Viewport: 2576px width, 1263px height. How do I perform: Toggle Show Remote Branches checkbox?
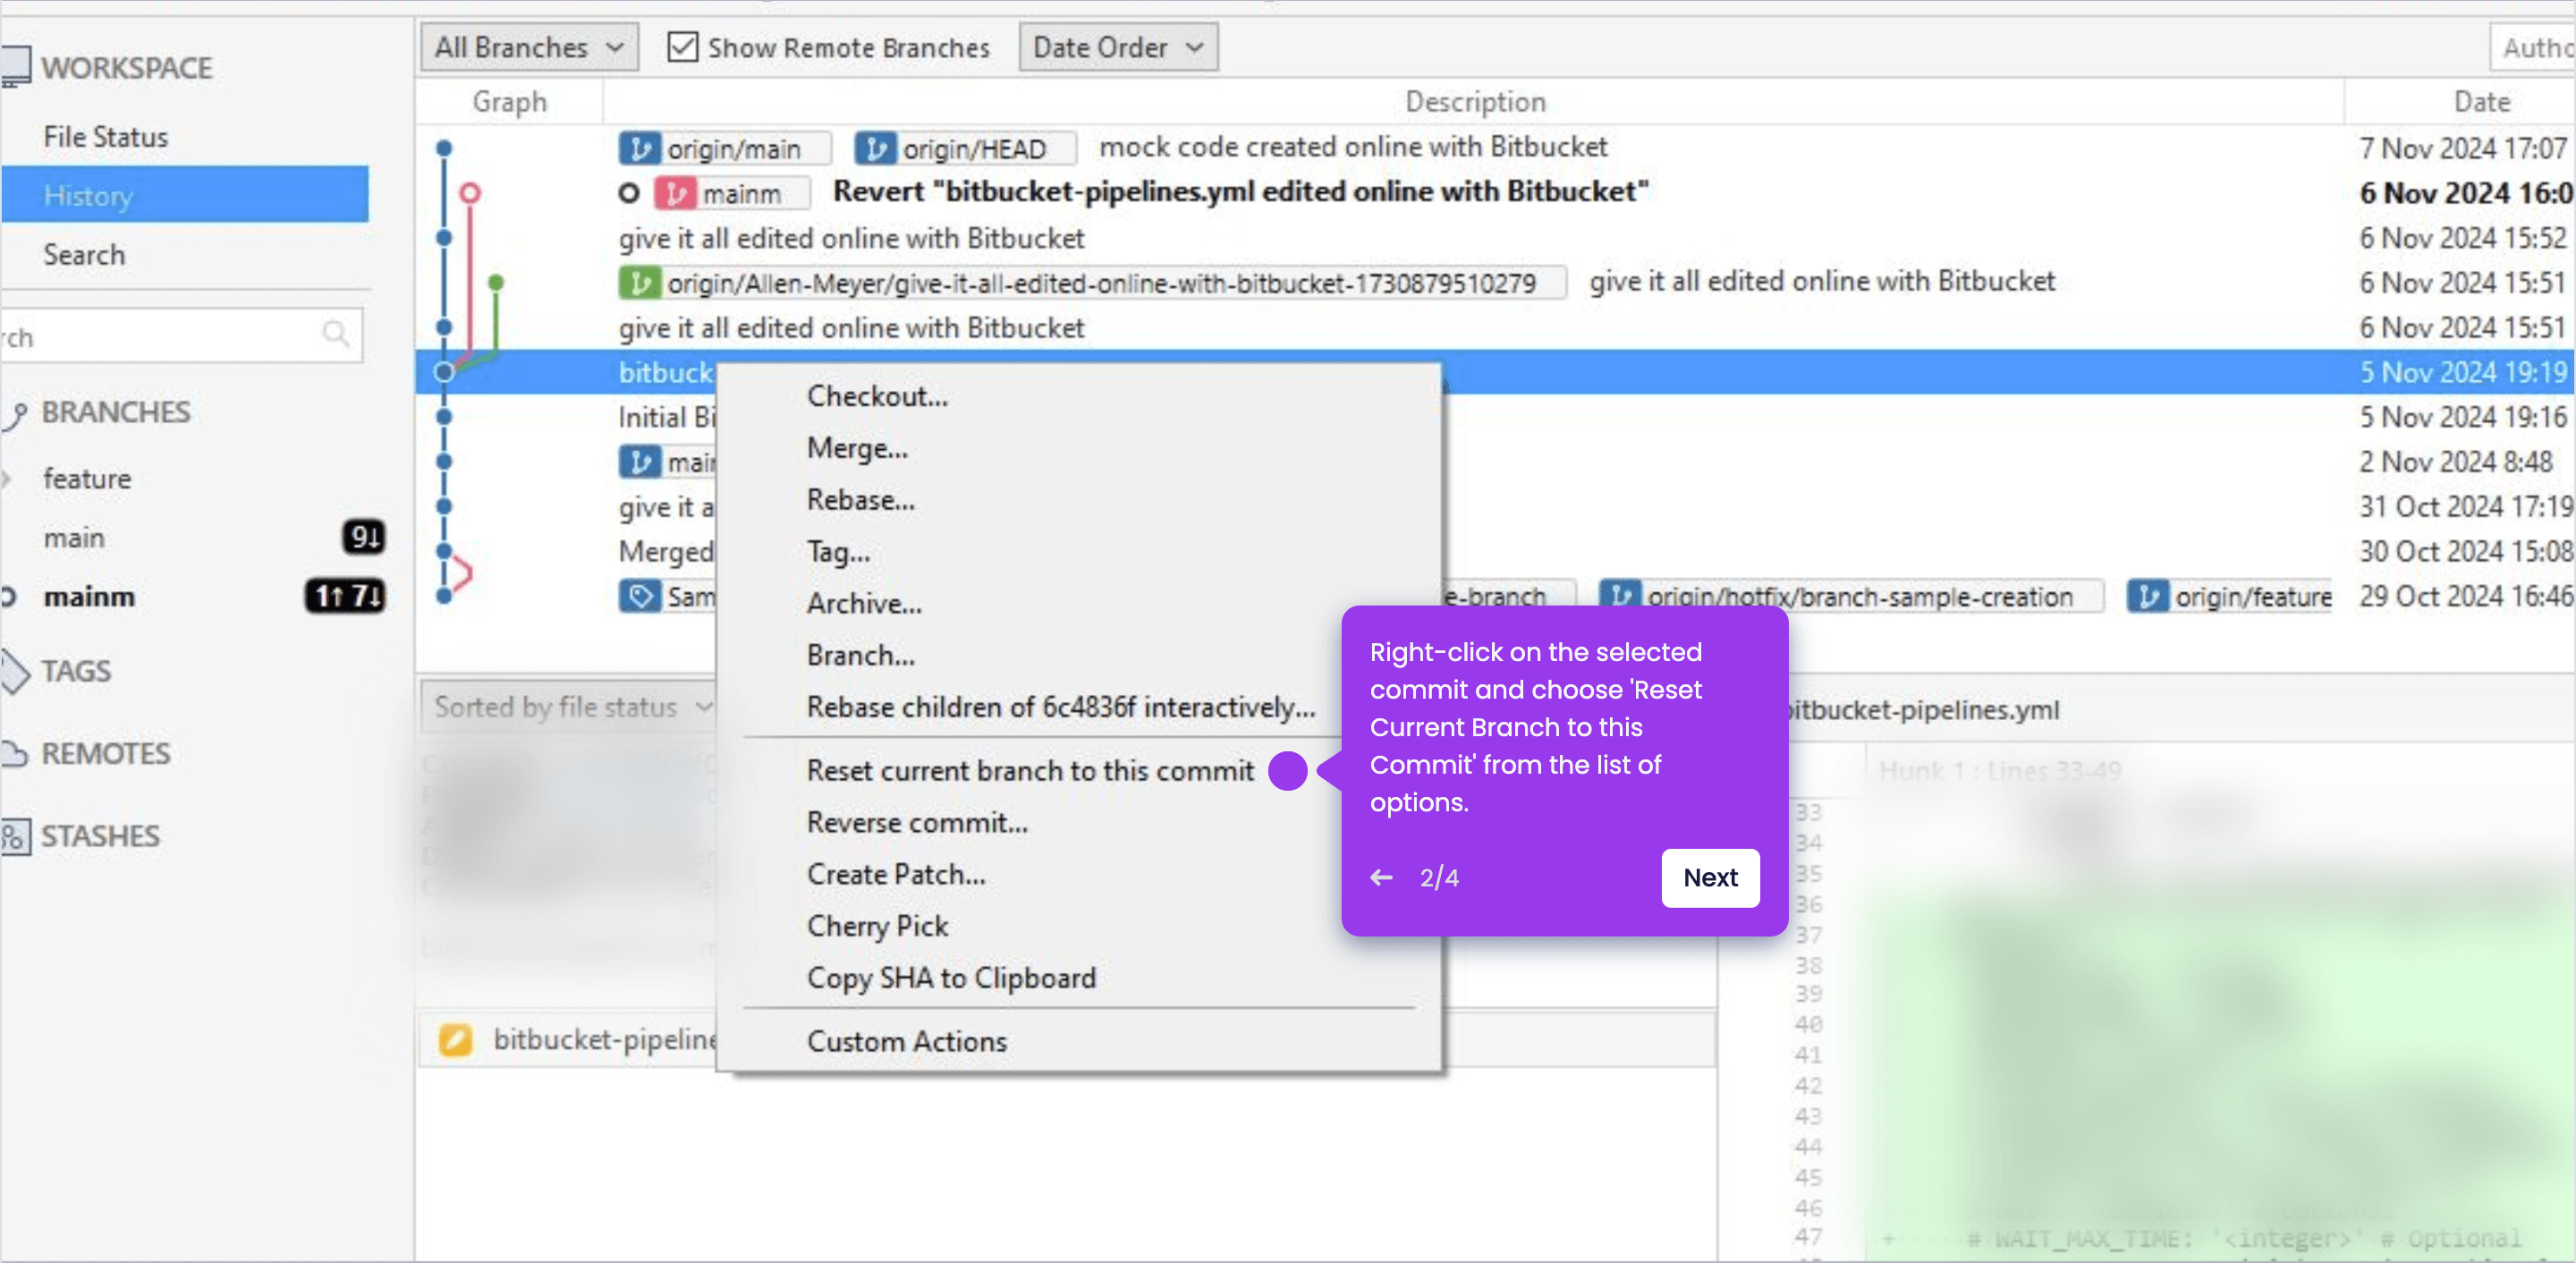tap(682, 47)
